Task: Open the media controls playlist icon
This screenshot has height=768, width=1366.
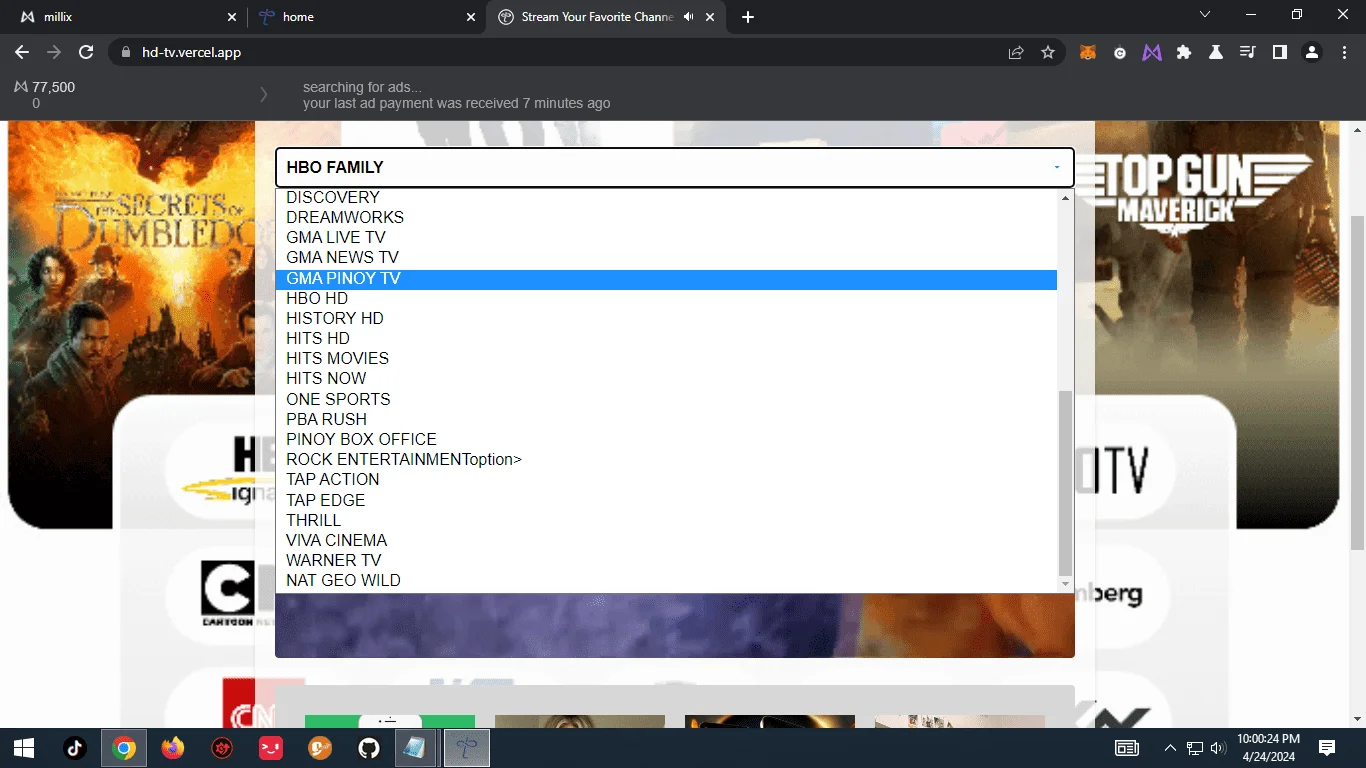Action: tap(1248, 52)
